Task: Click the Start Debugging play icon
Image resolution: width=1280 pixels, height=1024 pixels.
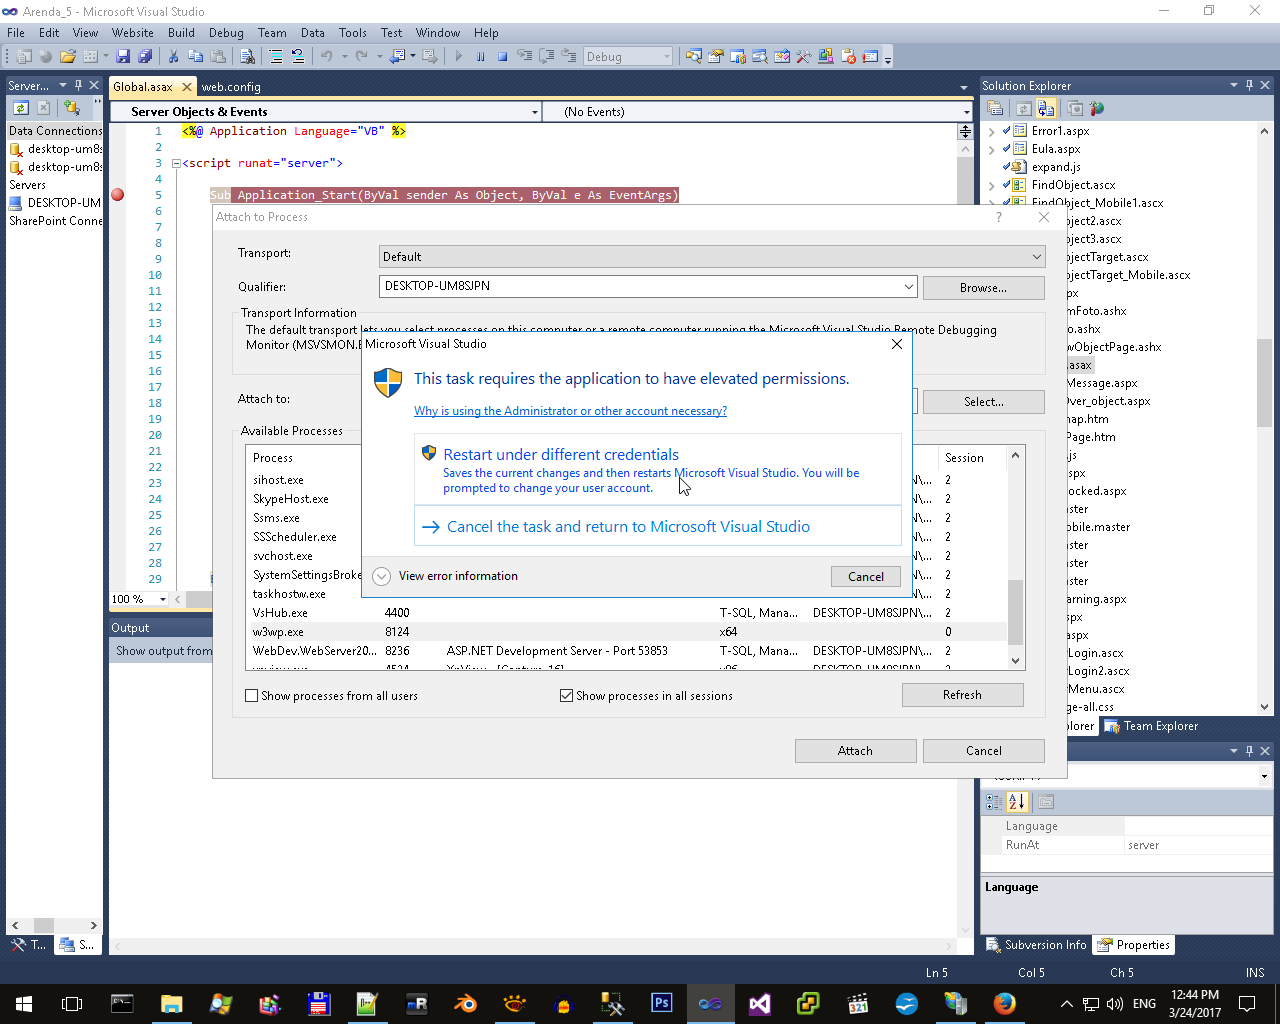Action: [x=459, y=57]
